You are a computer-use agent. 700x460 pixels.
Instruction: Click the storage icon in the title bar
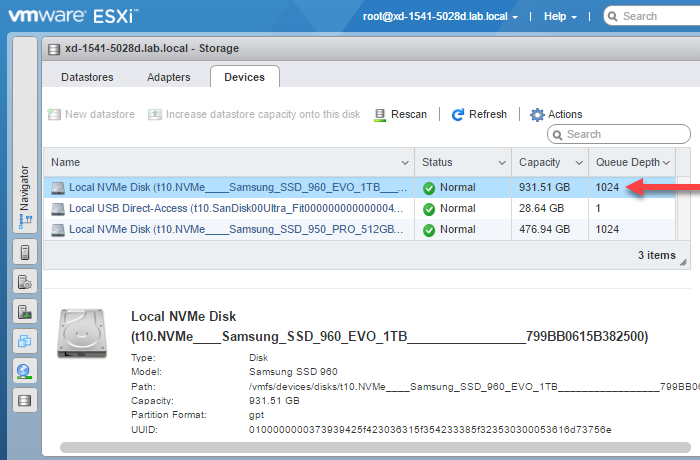click(54, 49)
